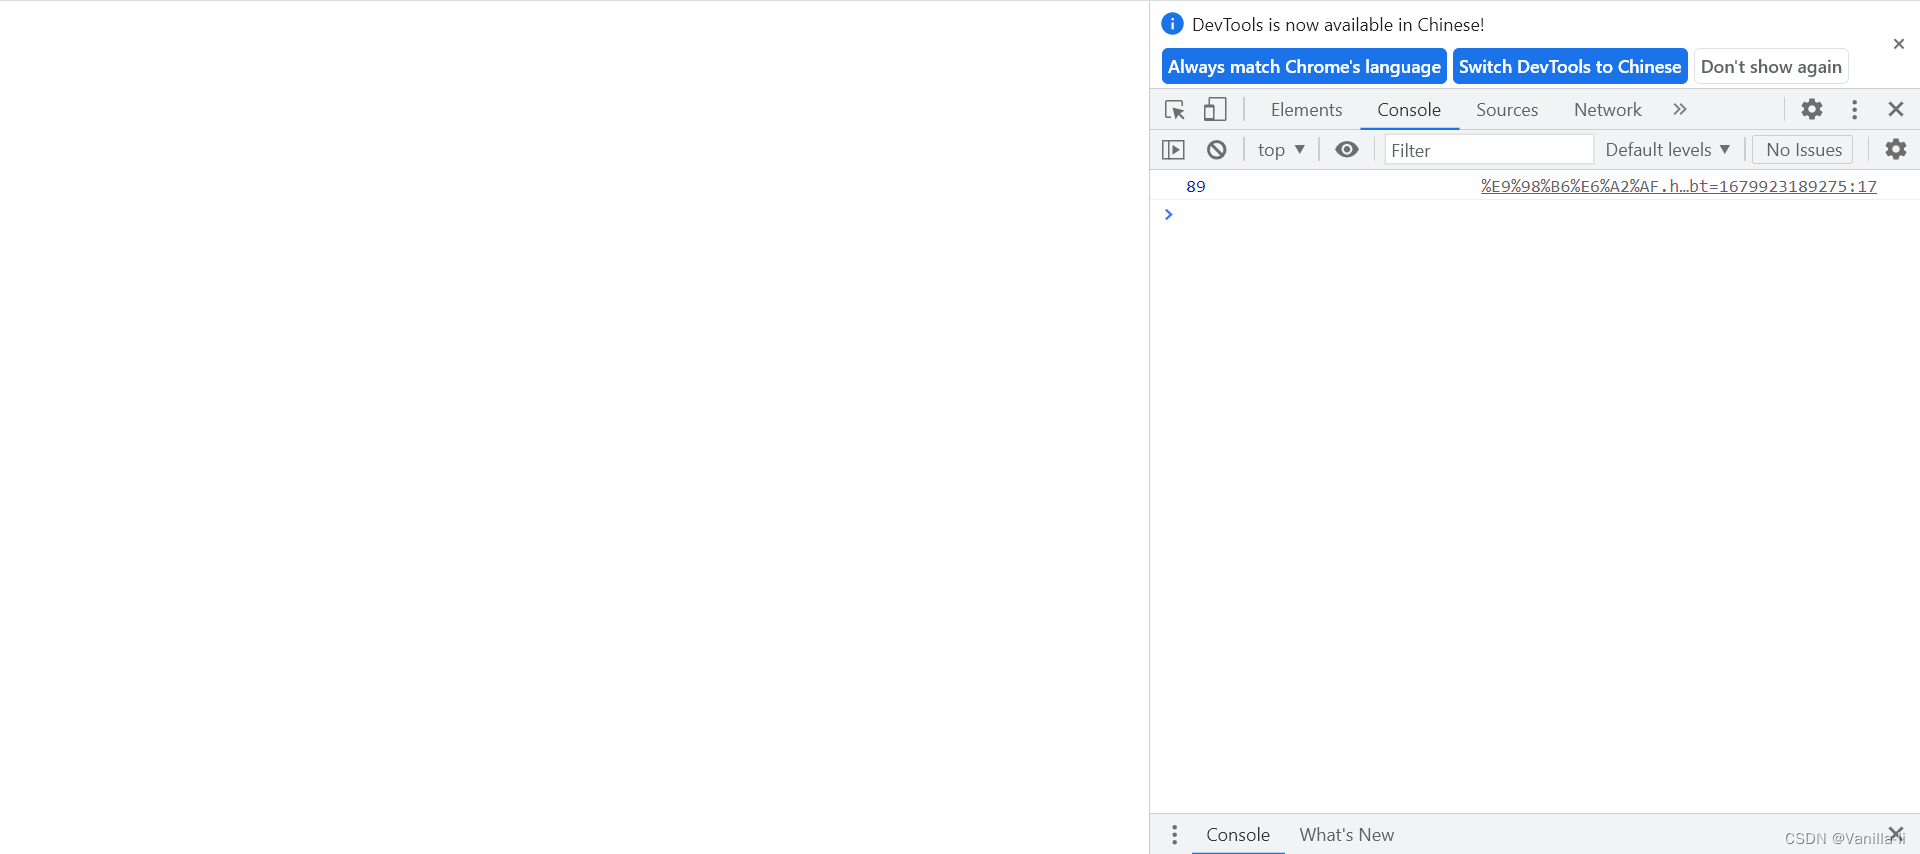
Task: Switch to the Sources tab
Action: 1507,110
